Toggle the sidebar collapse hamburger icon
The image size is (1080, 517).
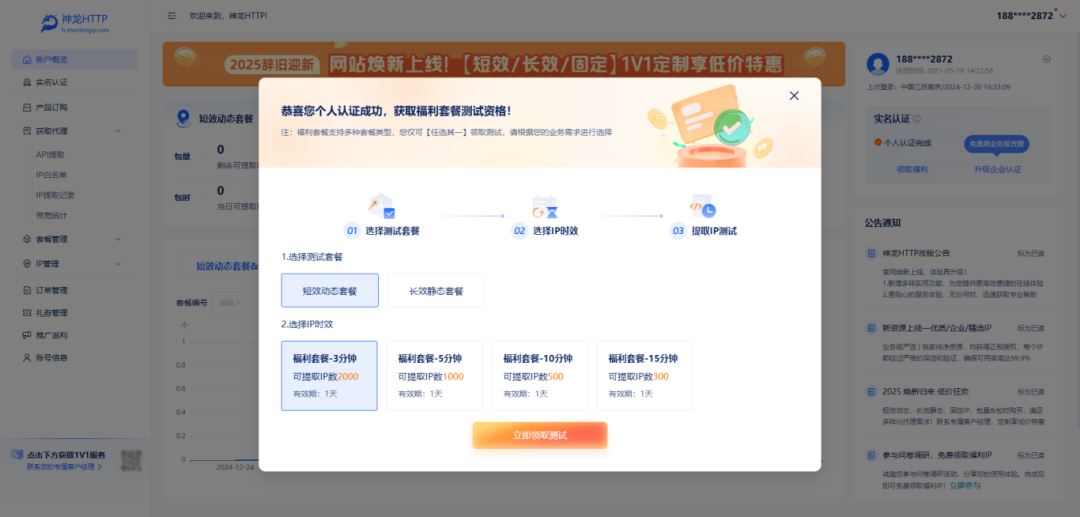point(172,15)
